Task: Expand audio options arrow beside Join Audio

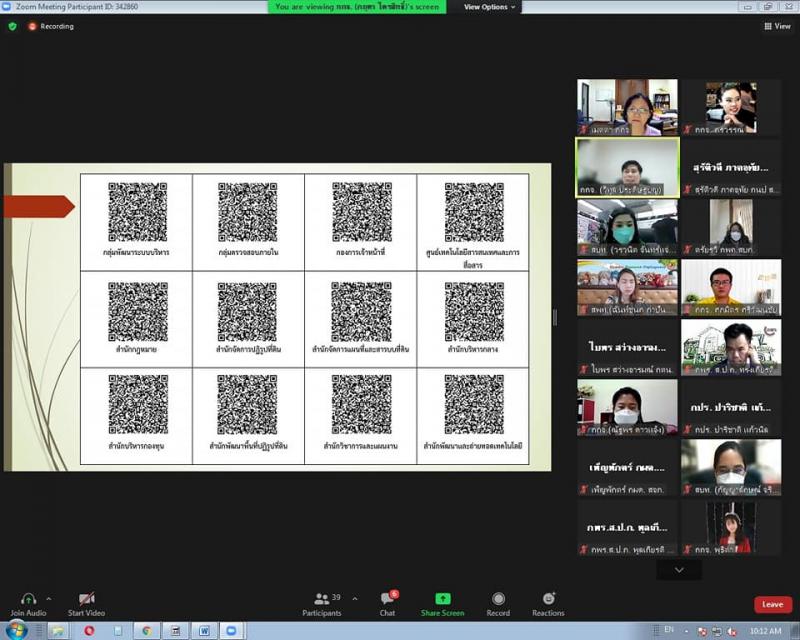Action: (48, 599)
